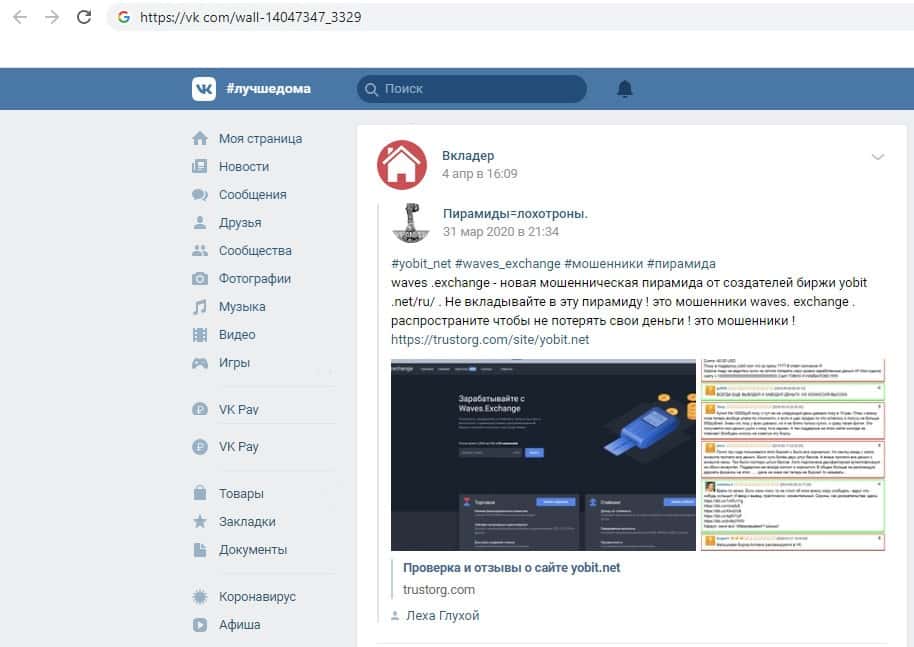Screen dimensions: 914x647
Task: Click the #лучшедома header label
Action: pyautogui.click(x=268, y=89)
